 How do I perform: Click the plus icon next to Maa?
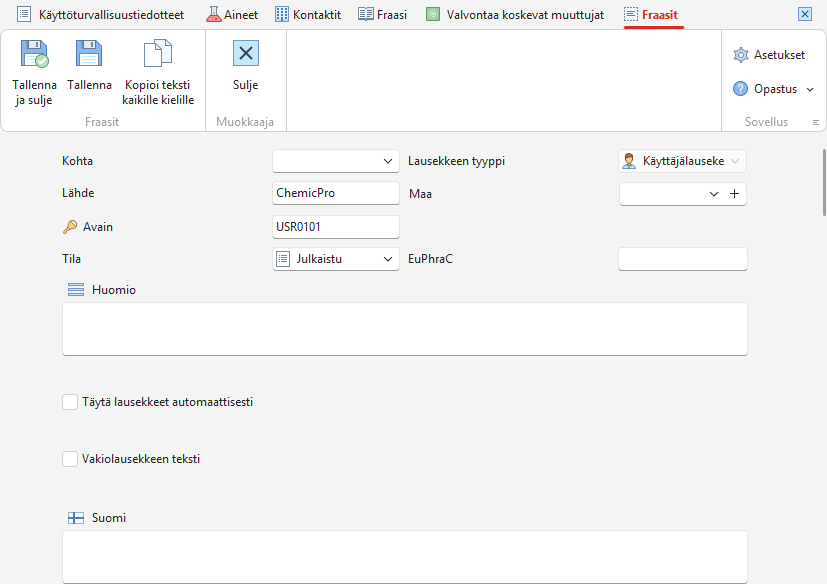734,194
